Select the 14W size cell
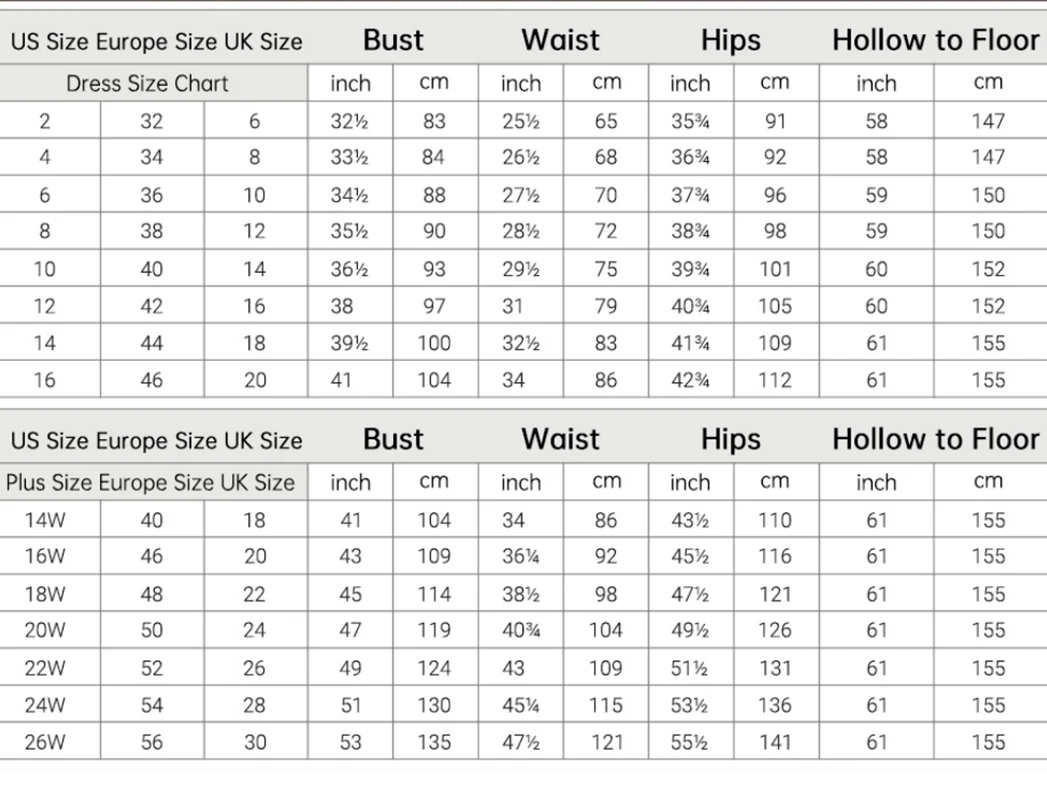This screenshot has width=1047, height=800. 45,520
